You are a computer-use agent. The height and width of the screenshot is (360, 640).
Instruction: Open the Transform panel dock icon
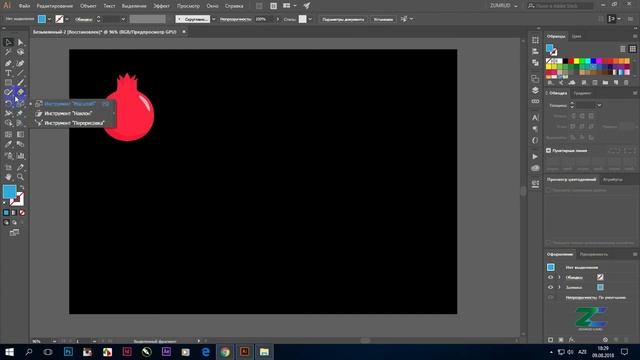point(535,40)
